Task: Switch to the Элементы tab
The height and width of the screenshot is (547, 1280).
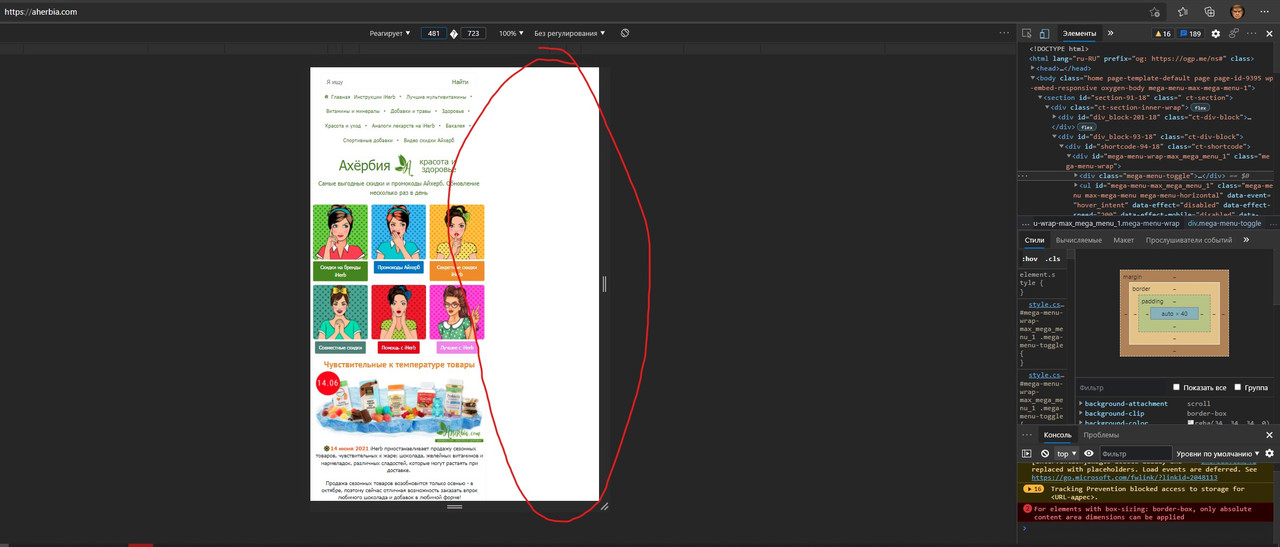Action: [1079, 33]
